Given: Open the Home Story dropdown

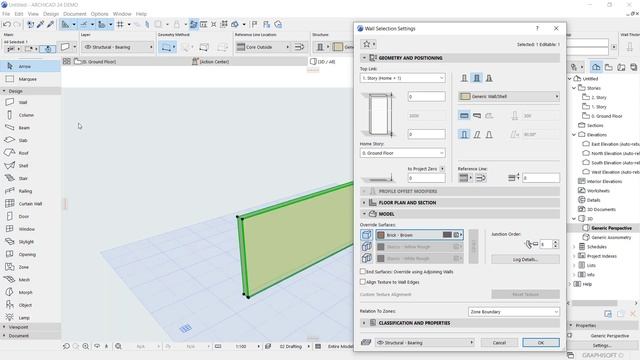Looking at the screenshot, I should 402,153.
